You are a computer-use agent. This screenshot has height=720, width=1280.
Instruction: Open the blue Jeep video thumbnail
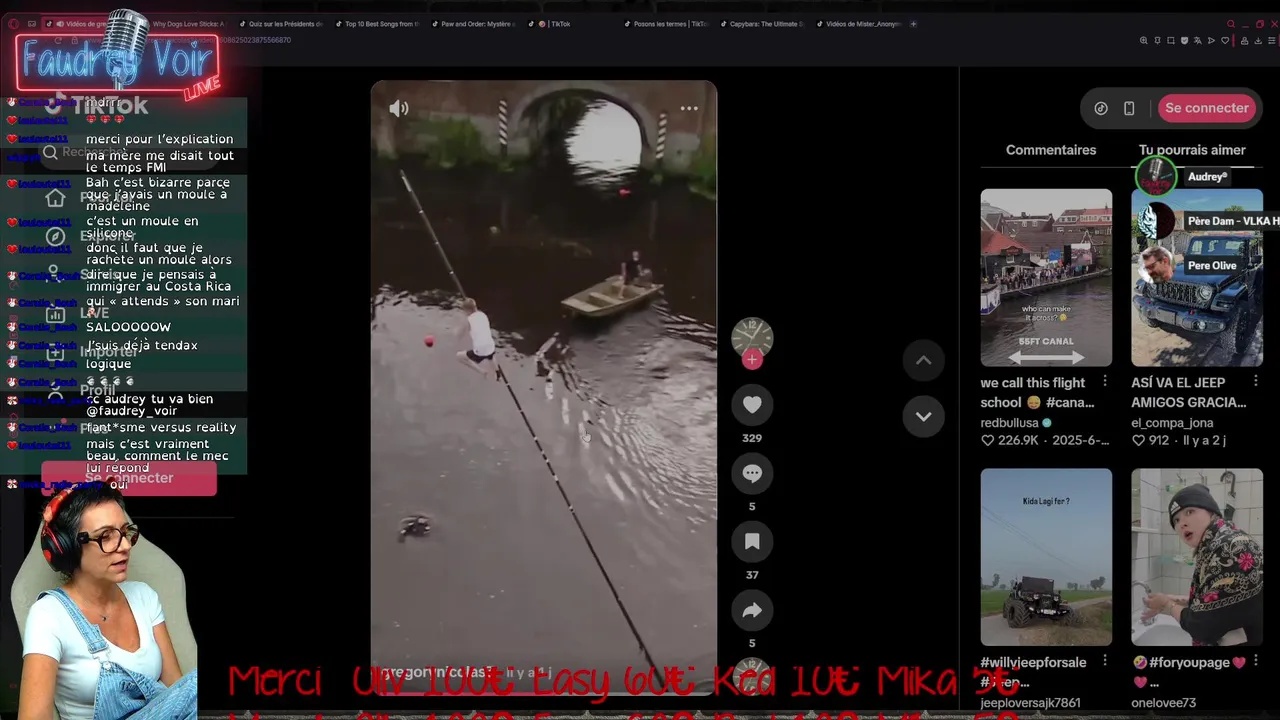(1197, 277)
